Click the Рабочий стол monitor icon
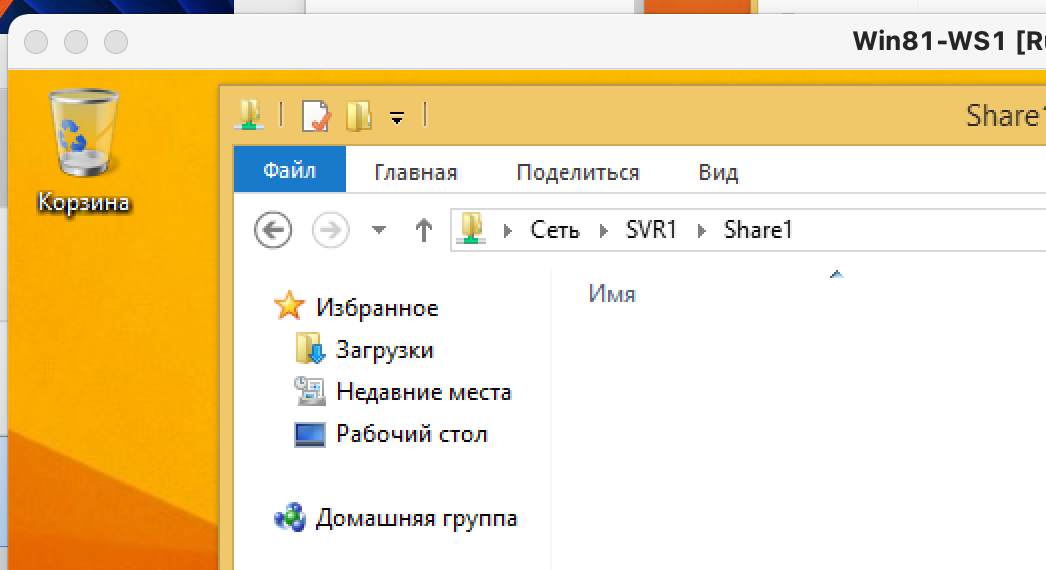Screen dimensions: 1046x570 point(310,435)
